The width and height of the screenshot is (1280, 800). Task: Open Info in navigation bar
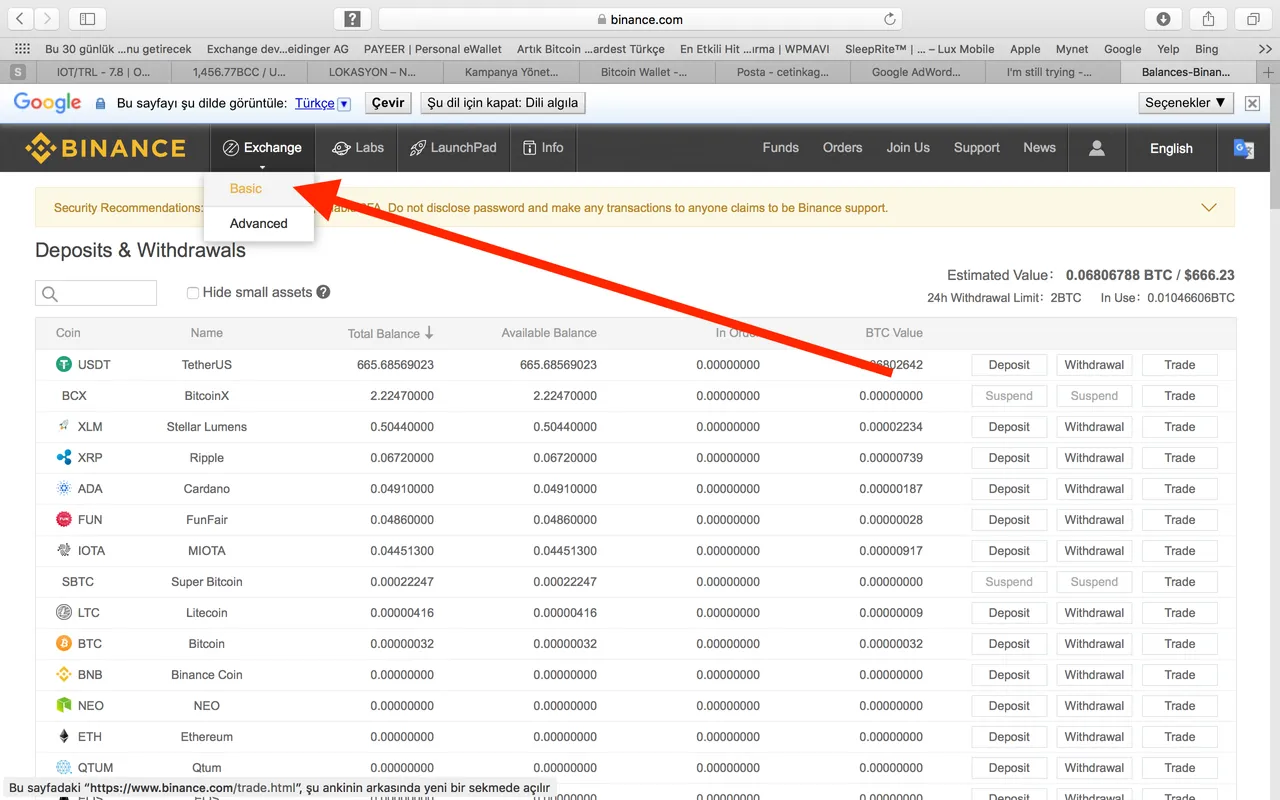[543, 148]
